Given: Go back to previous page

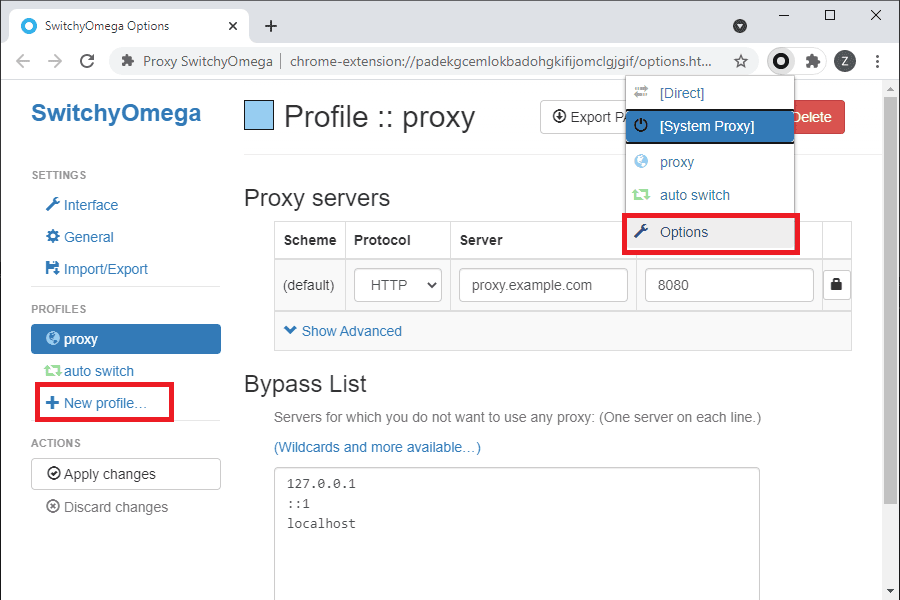Looking at the screenshot, I should pos(22,61).
